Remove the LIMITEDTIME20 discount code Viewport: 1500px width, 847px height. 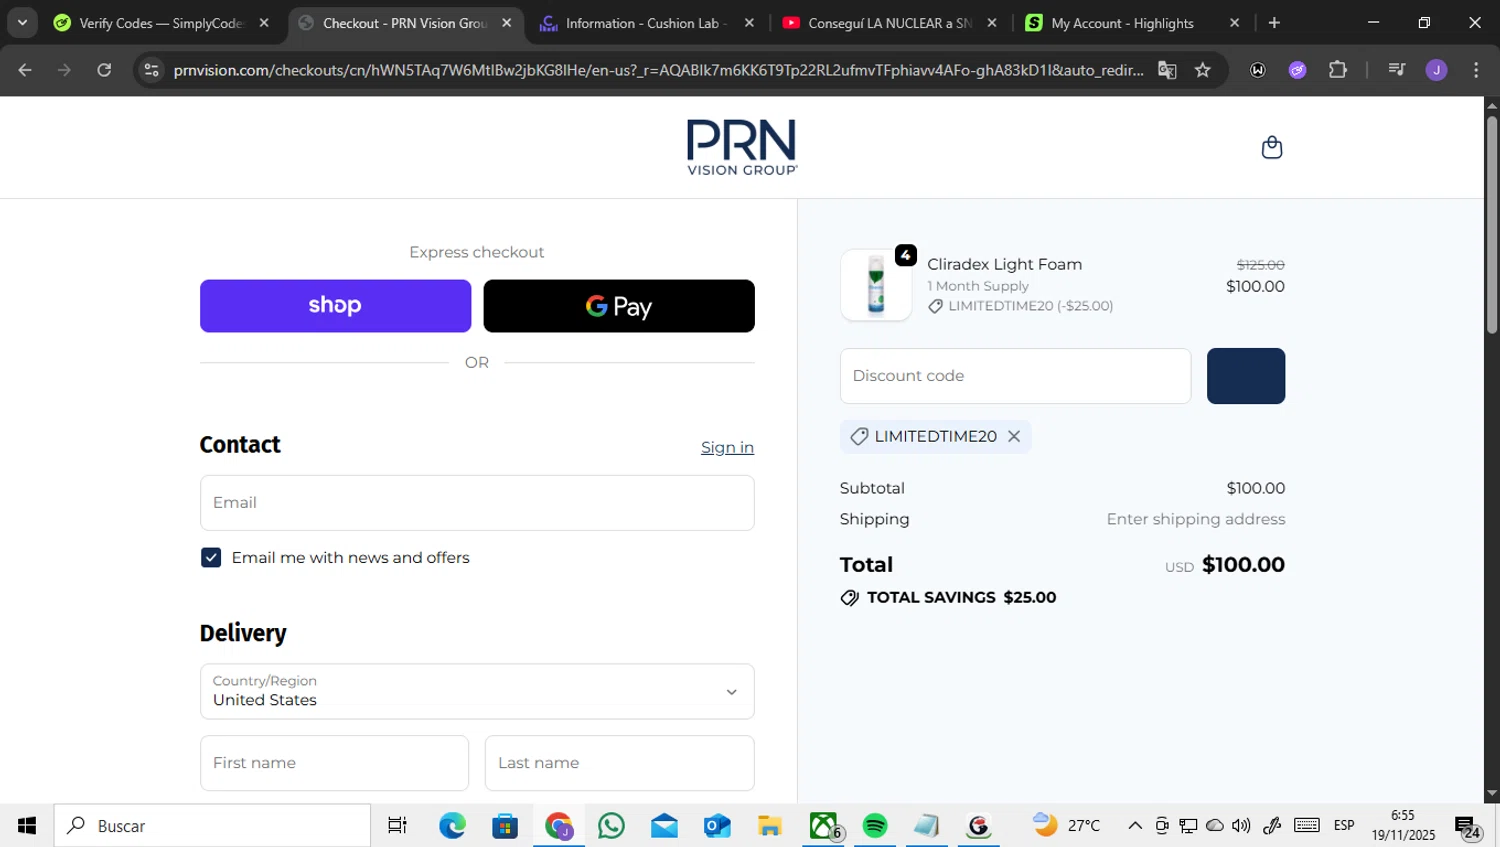coord(1014,436)
